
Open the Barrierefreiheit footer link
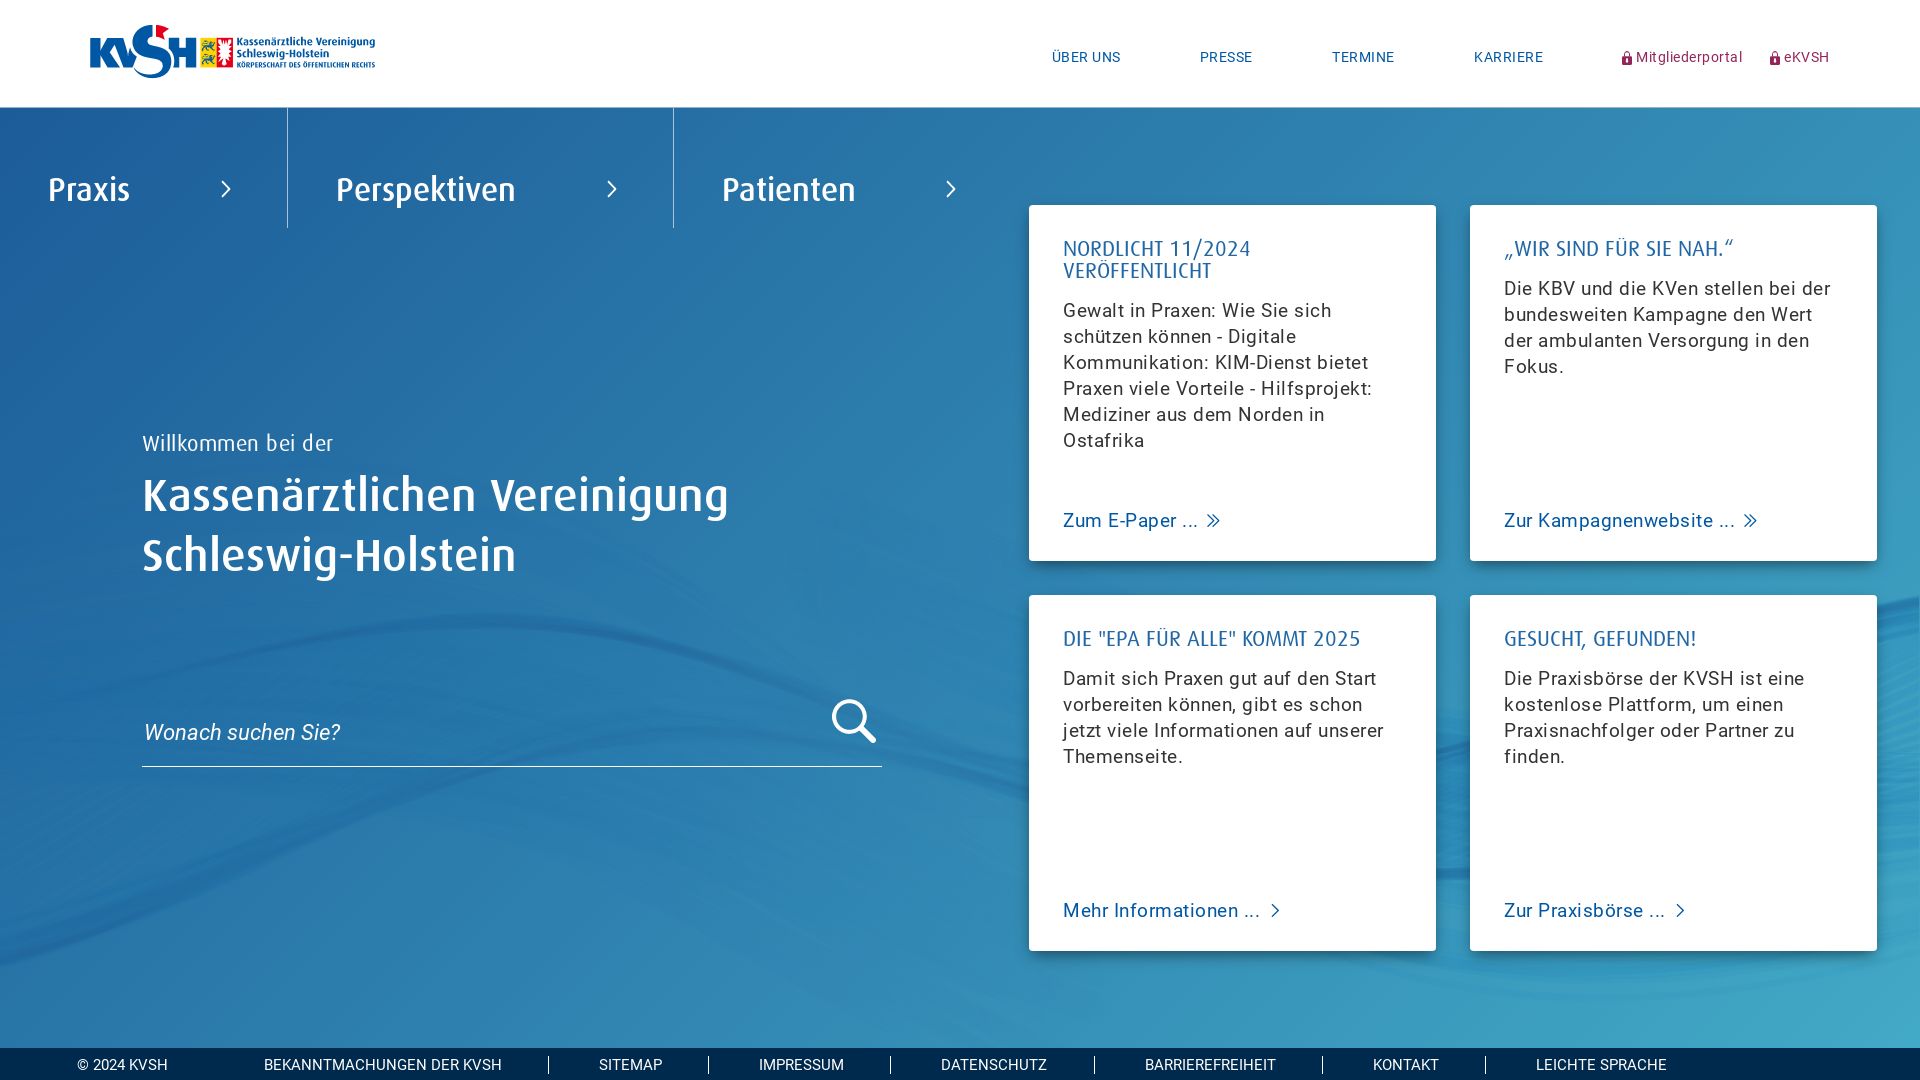tap(1210, 1065)
